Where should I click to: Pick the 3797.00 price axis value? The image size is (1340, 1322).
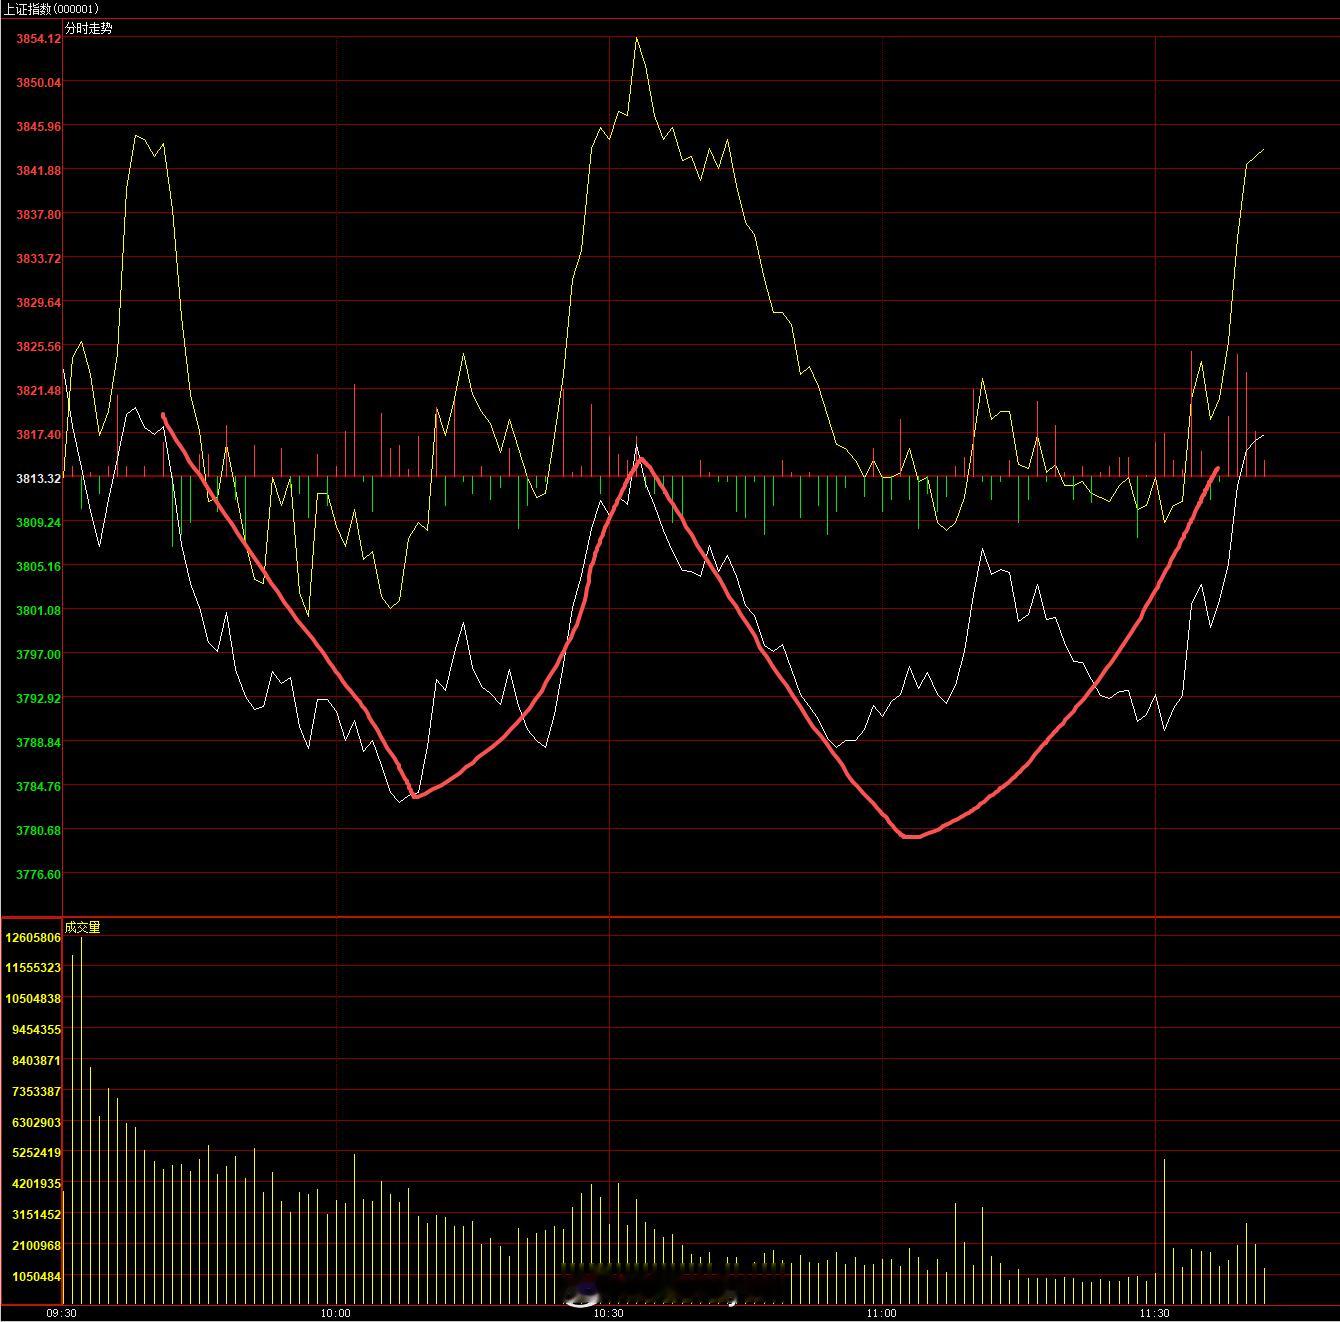tap(38, 654)
